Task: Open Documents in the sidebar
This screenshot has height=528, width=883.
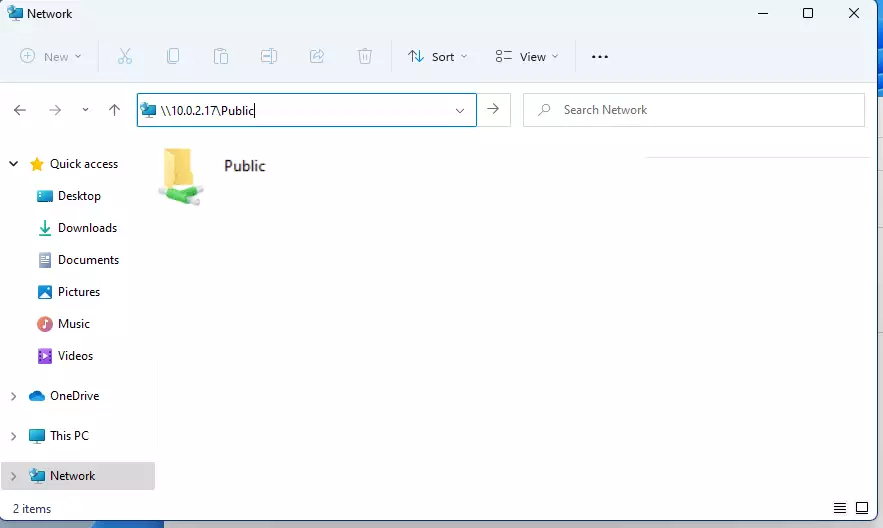Action: pos(88,260)
